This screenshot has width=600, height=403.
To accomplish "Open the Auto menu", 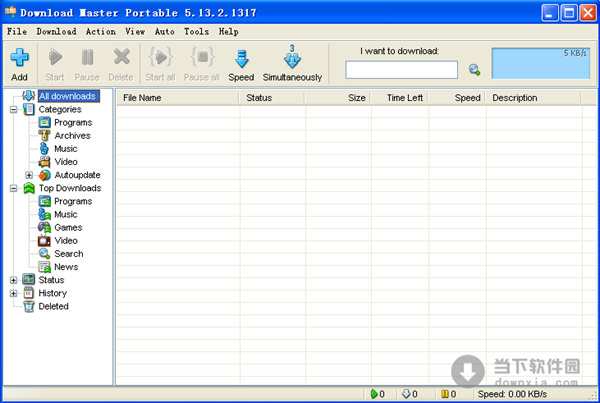I will 165,32.
